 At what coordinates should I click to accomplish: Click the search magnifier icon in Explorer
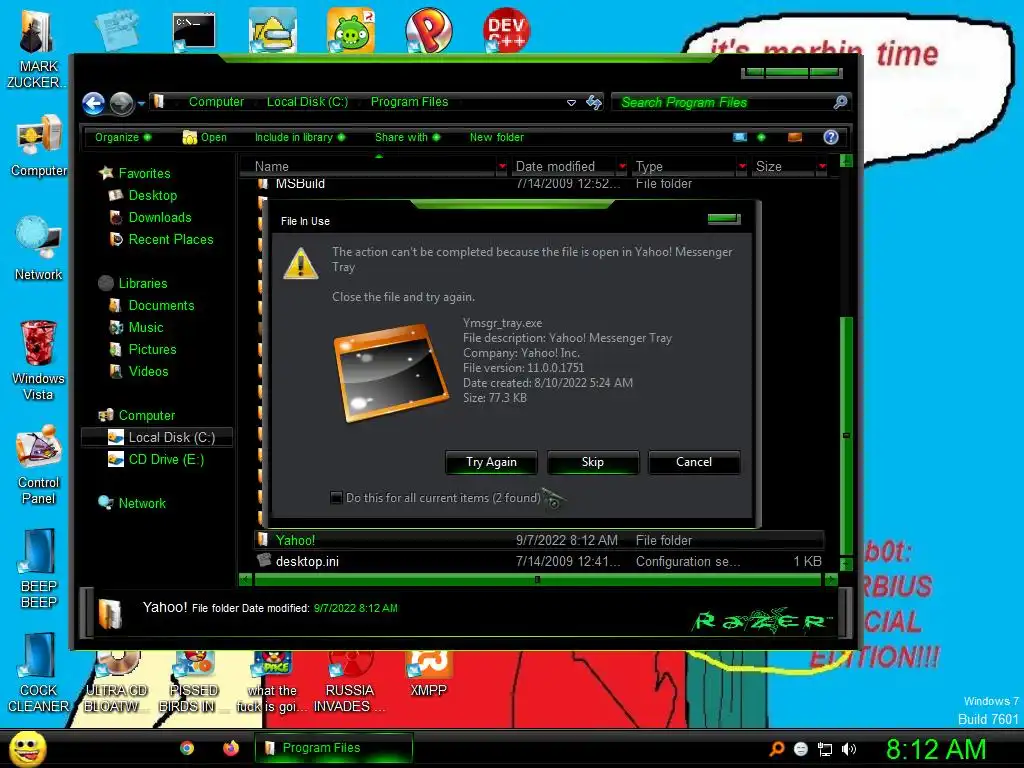click(x=840, y=102)
